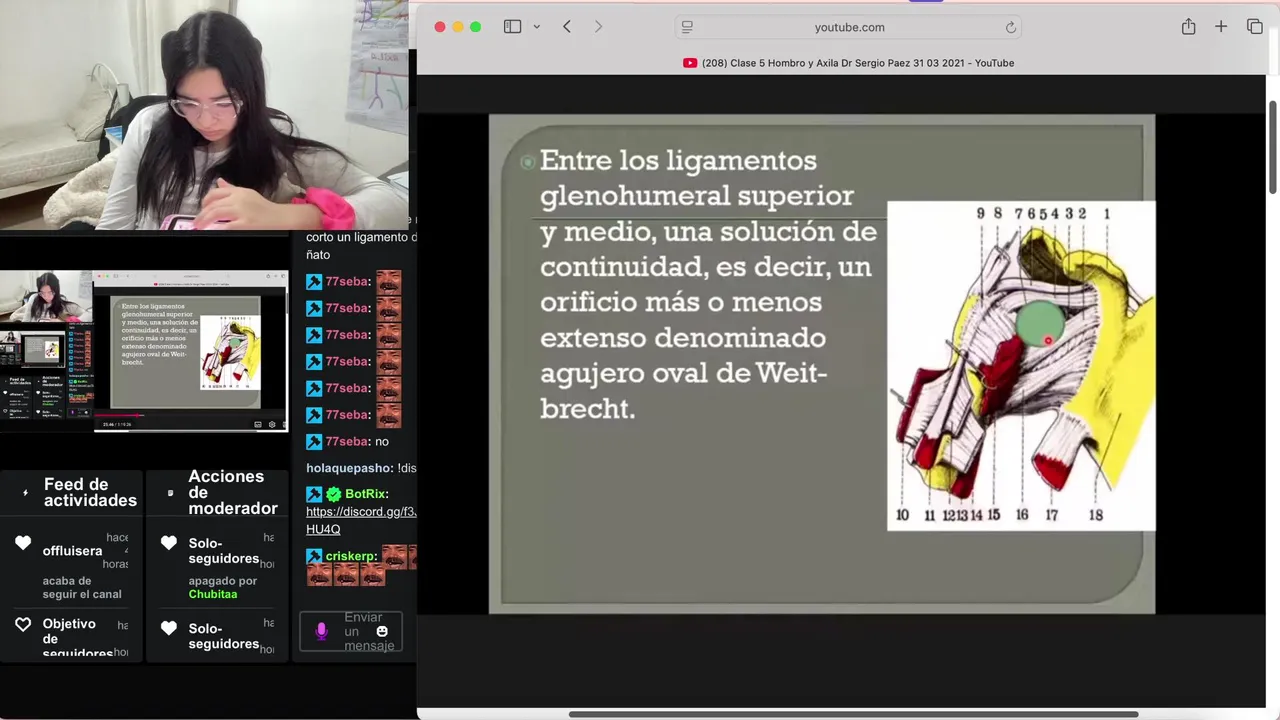
Task: Click the purple microphone icon in chat input
Action: pos(321,631)
